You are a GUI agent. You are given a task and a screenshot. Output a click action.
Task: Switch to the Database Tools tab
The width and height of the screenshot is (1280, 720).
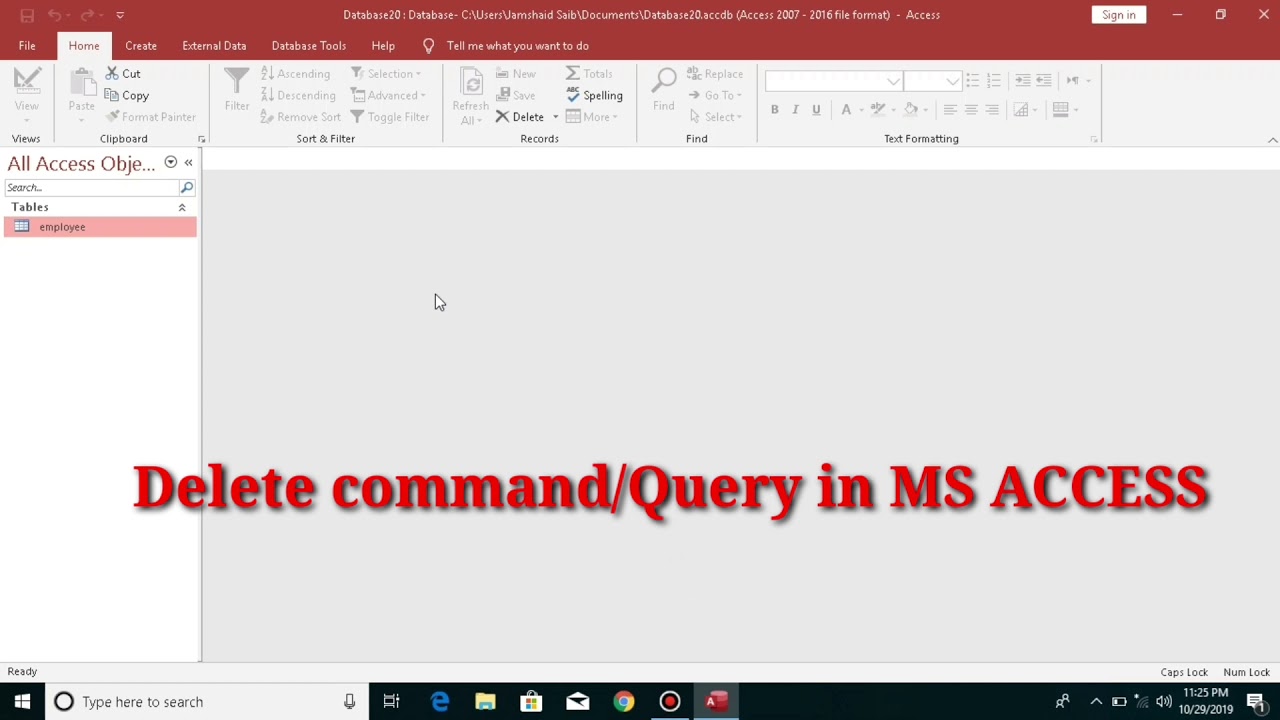(309, 46)
